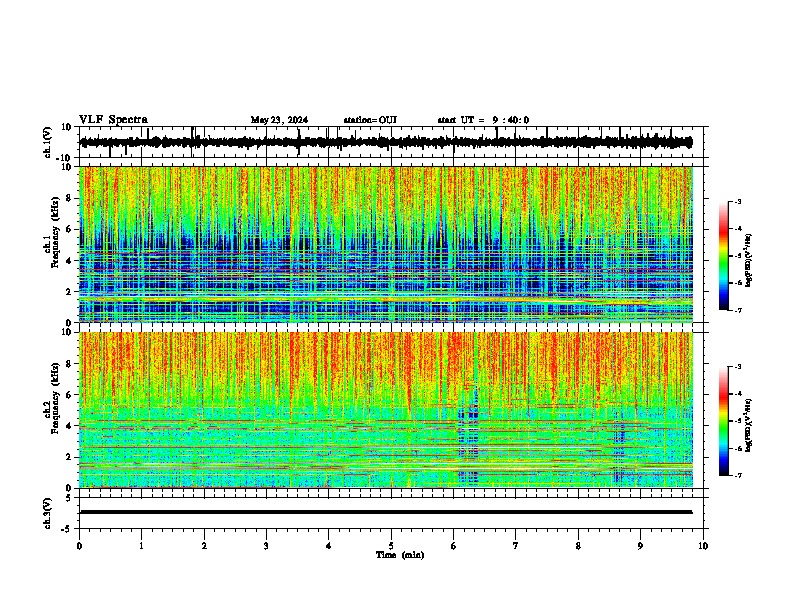Click the time axis tick label "0"
This screenshot has width=792, height=612.
click(79, 546)
